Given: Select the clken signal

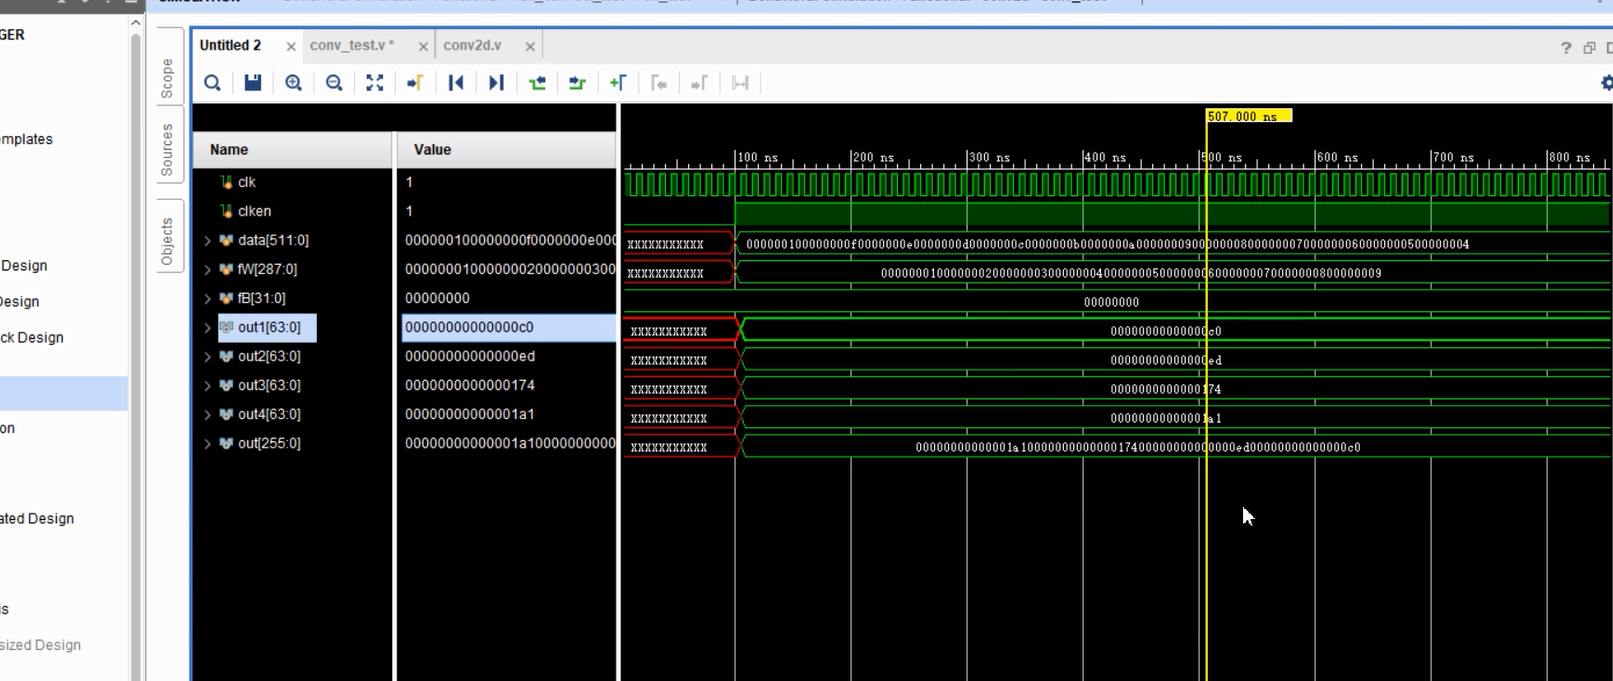Looking at the screenshot, I should (x=254, y=211).
